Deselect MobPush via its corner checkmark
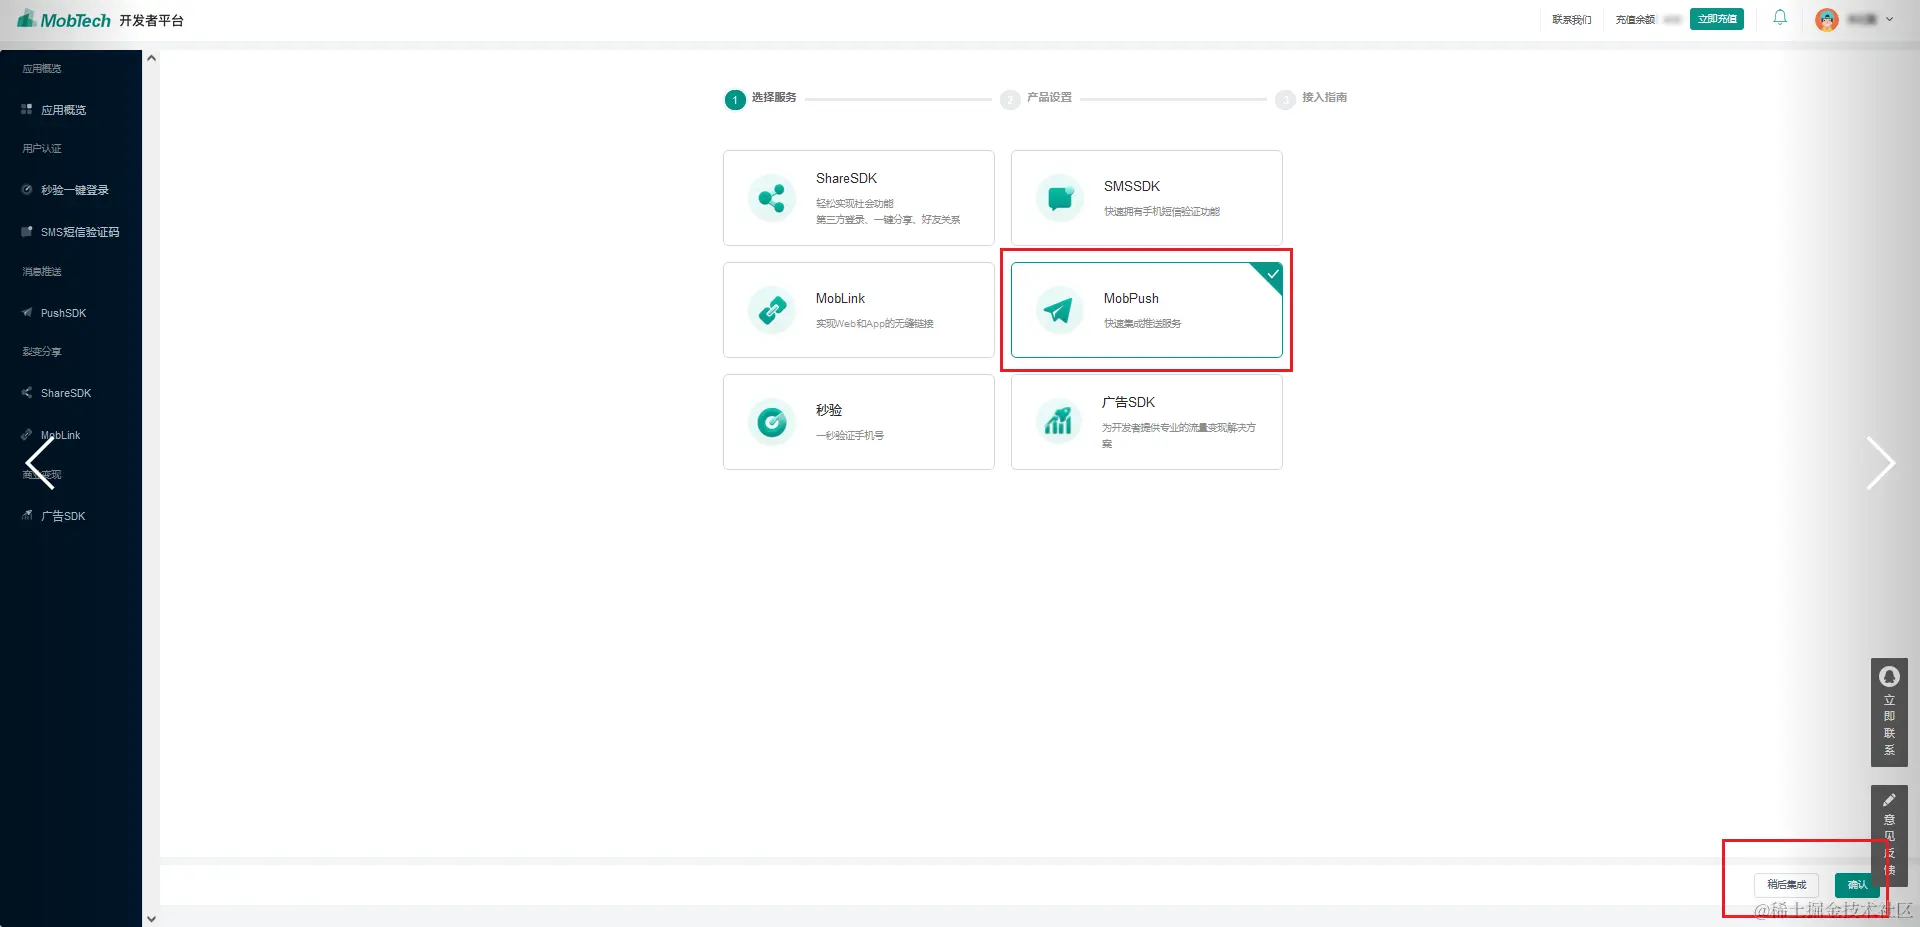Screen dimensions: 1920x927 (x=1272, y=274)
